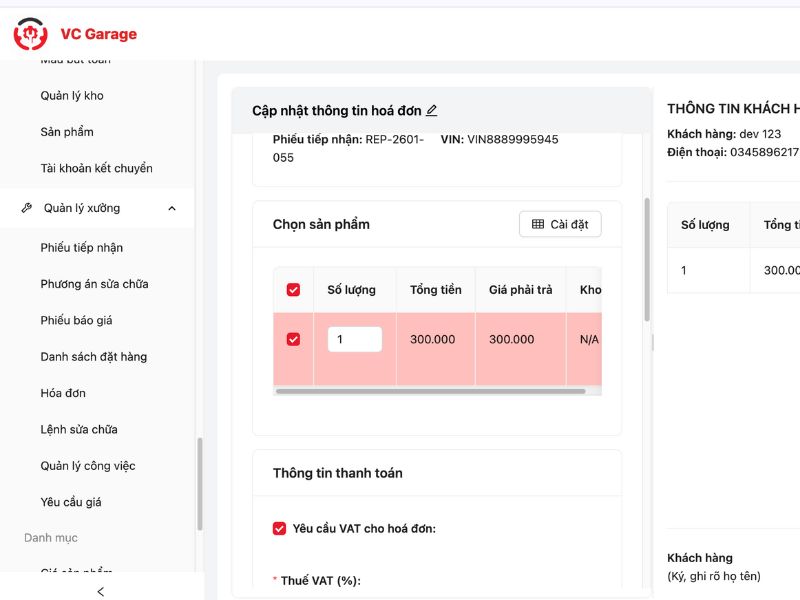Open Tài khoản kết chuyển menu item

tap(97, 168)
